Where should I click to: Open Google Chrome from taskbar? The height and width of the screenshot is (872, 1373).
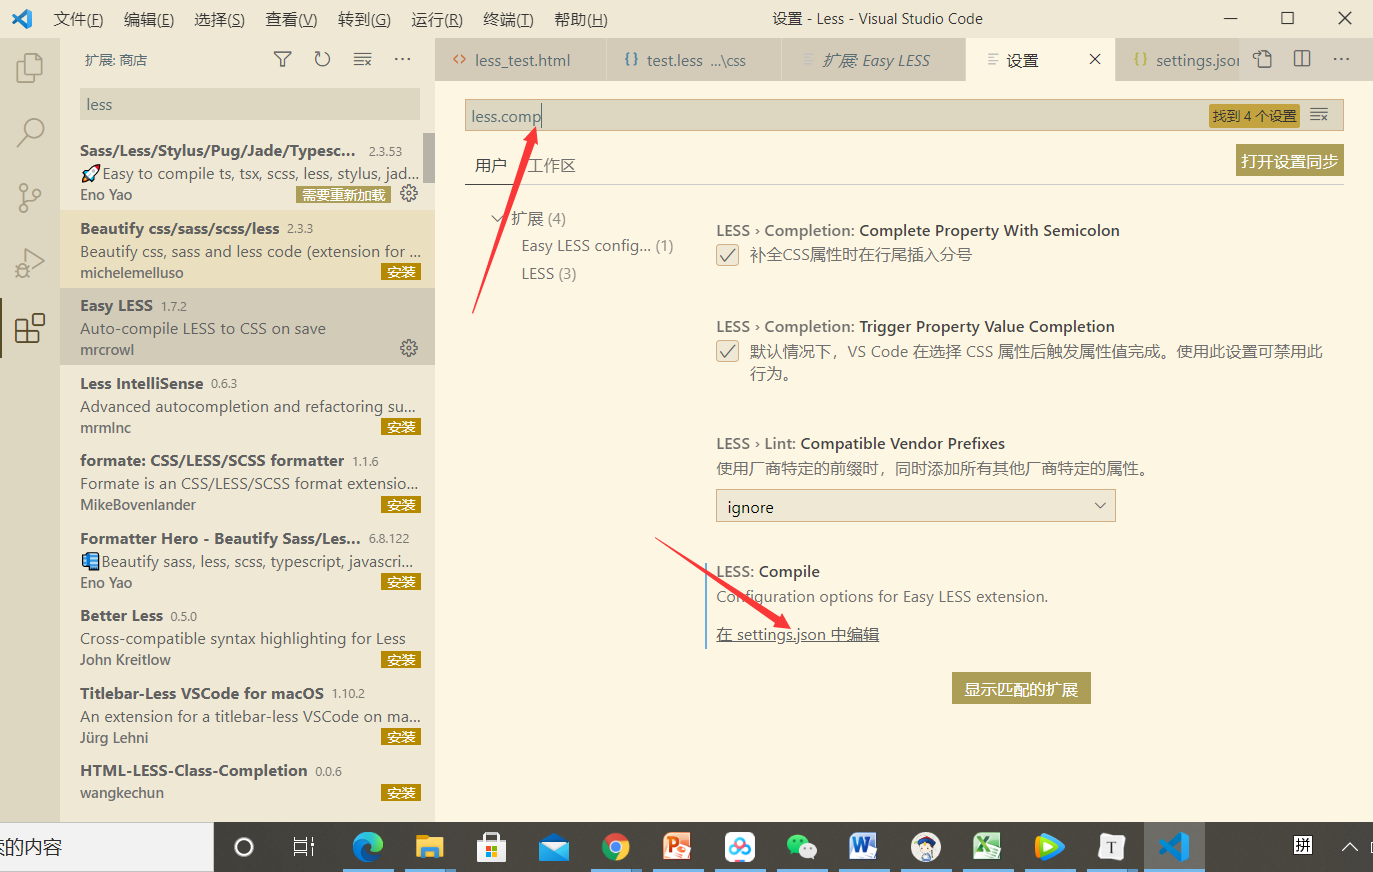[616, 847]
